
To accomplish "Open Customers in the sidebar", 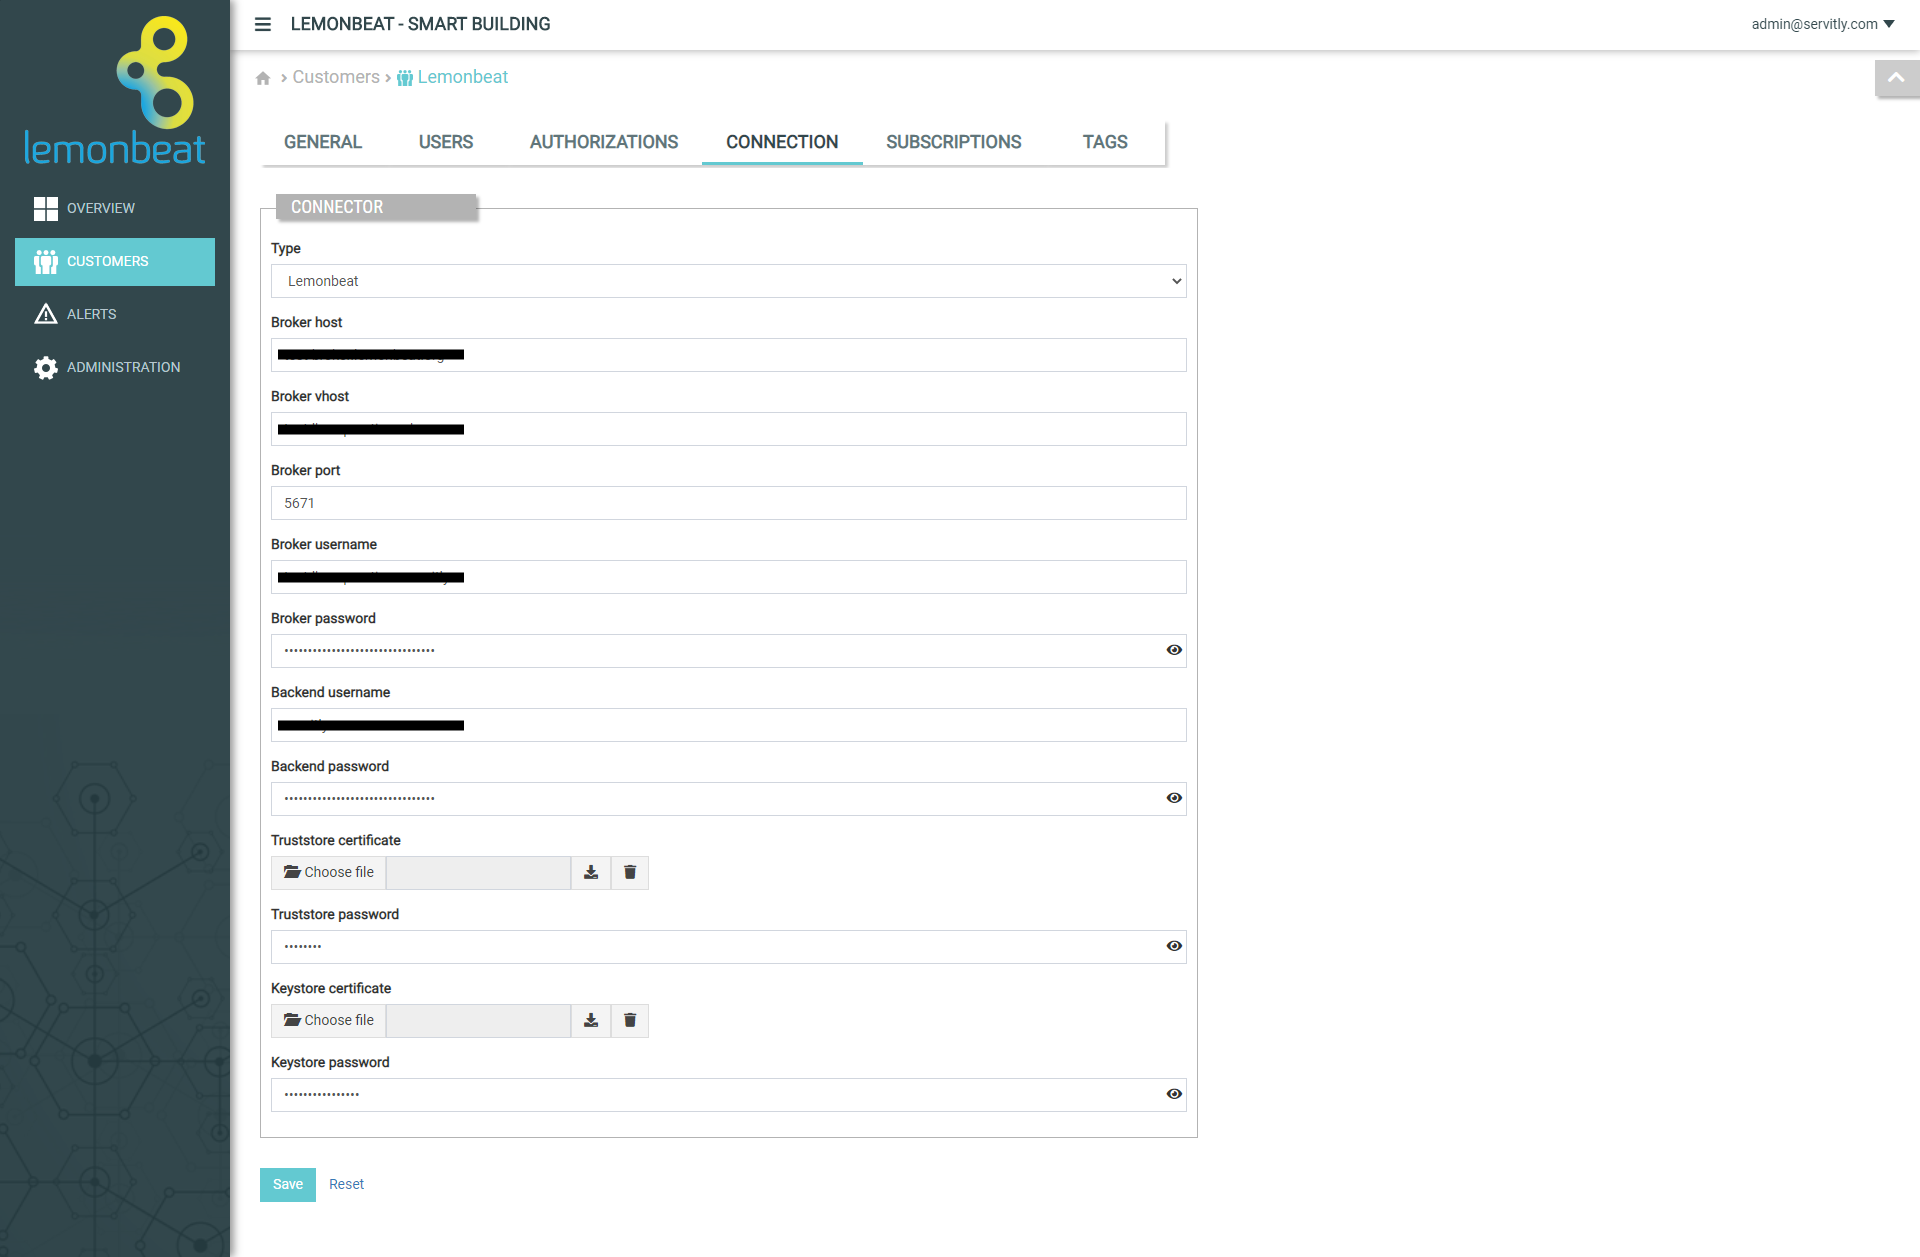I will (115, 261).
